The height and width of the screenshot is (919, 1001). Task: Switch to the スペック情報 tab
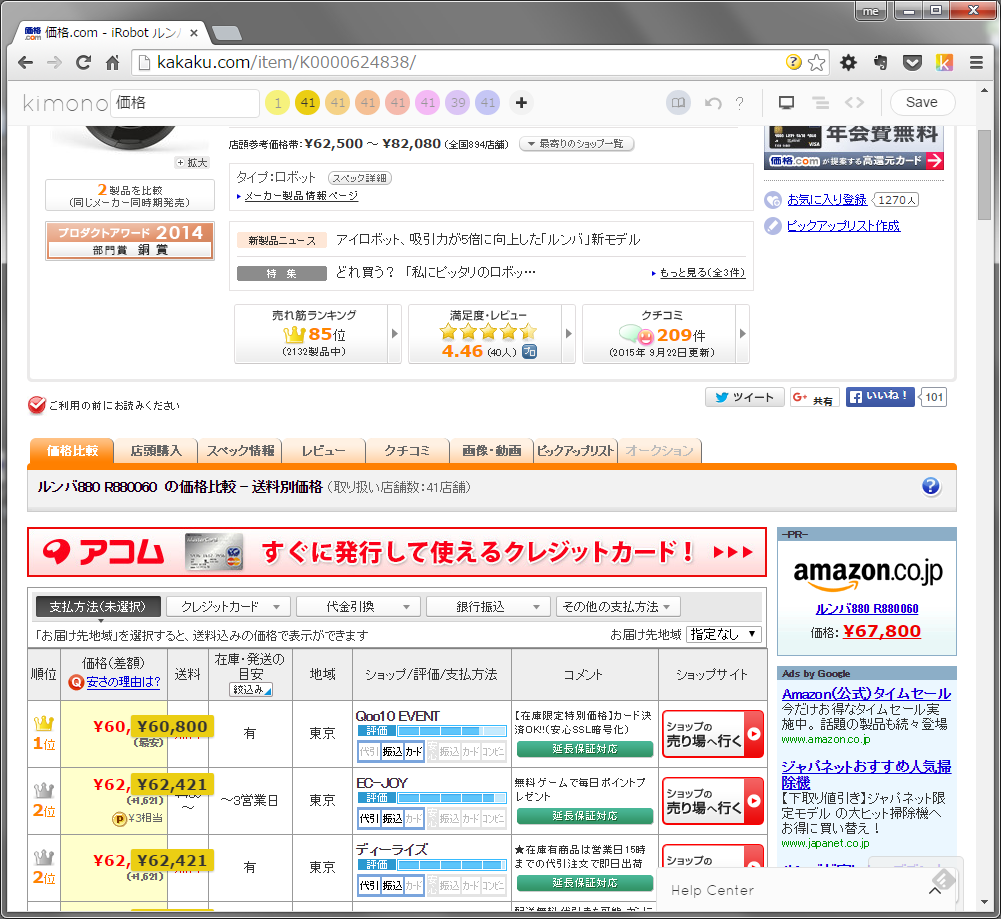point(240,451)
